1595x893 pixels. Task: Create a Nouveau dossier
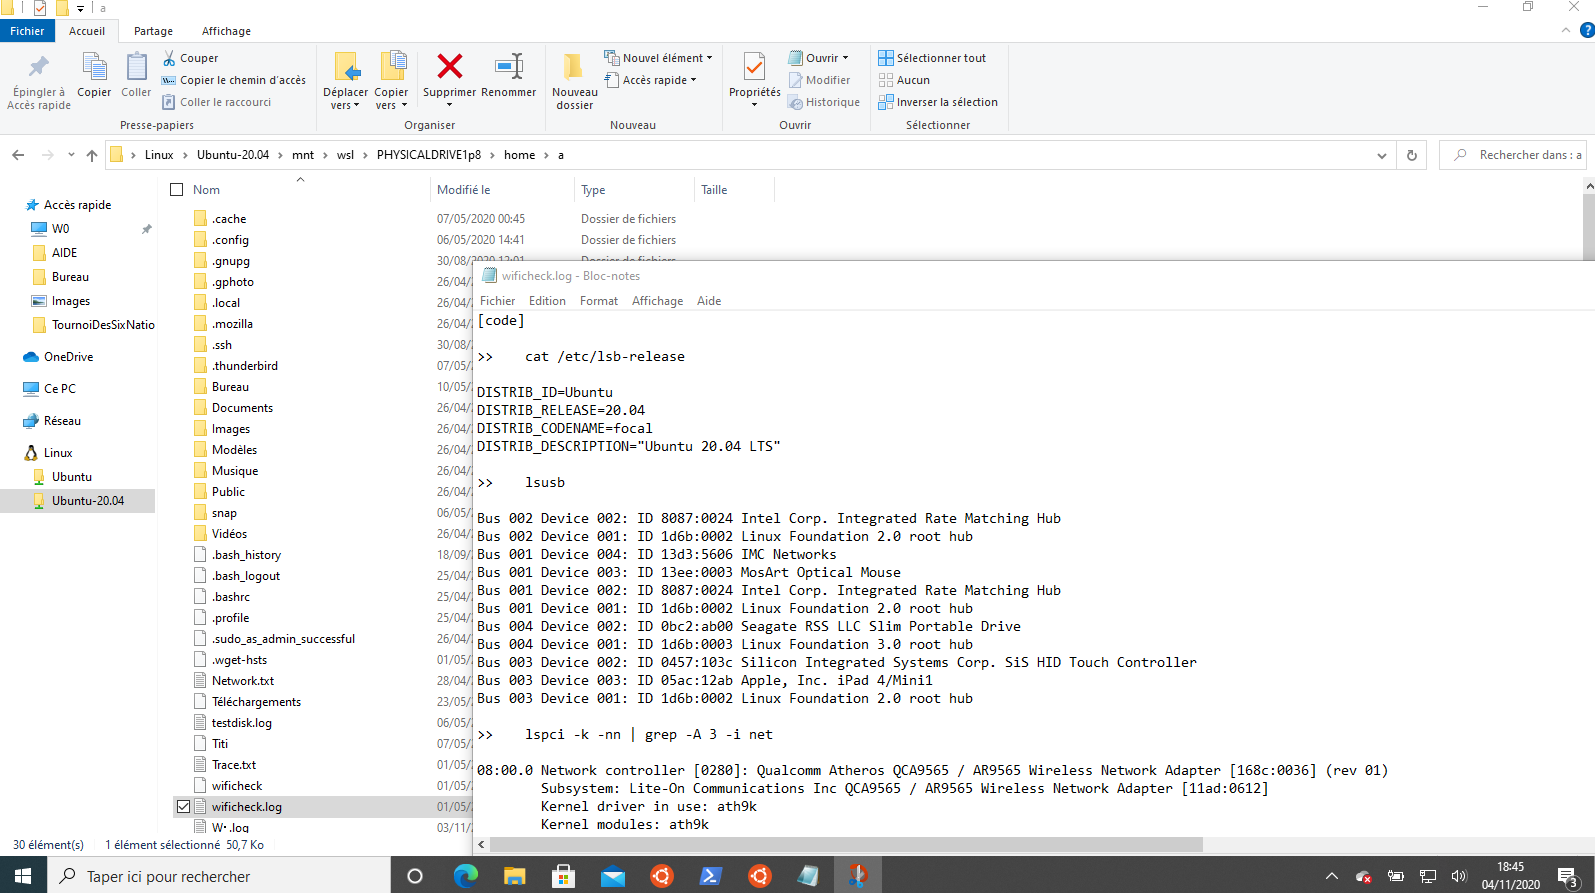tap(574, 80)
